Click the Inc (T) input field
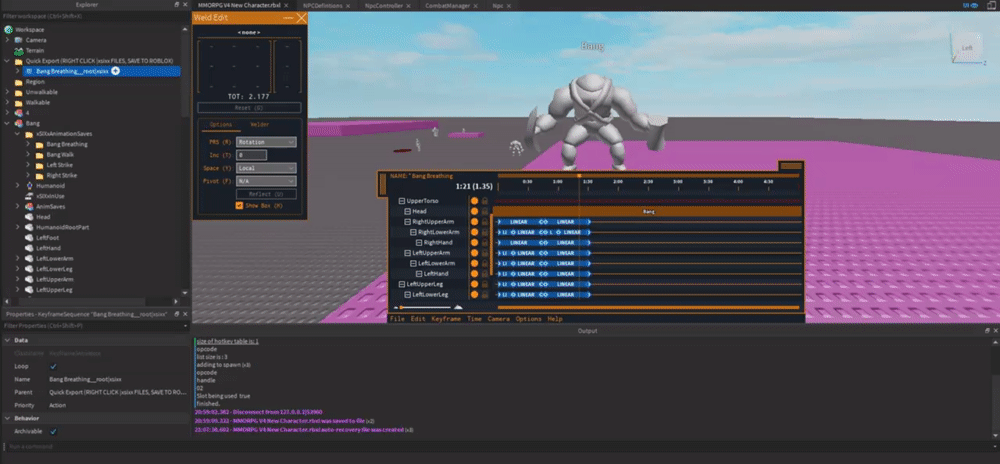Viewport: 1000px width, 464px height. [251, 155]
